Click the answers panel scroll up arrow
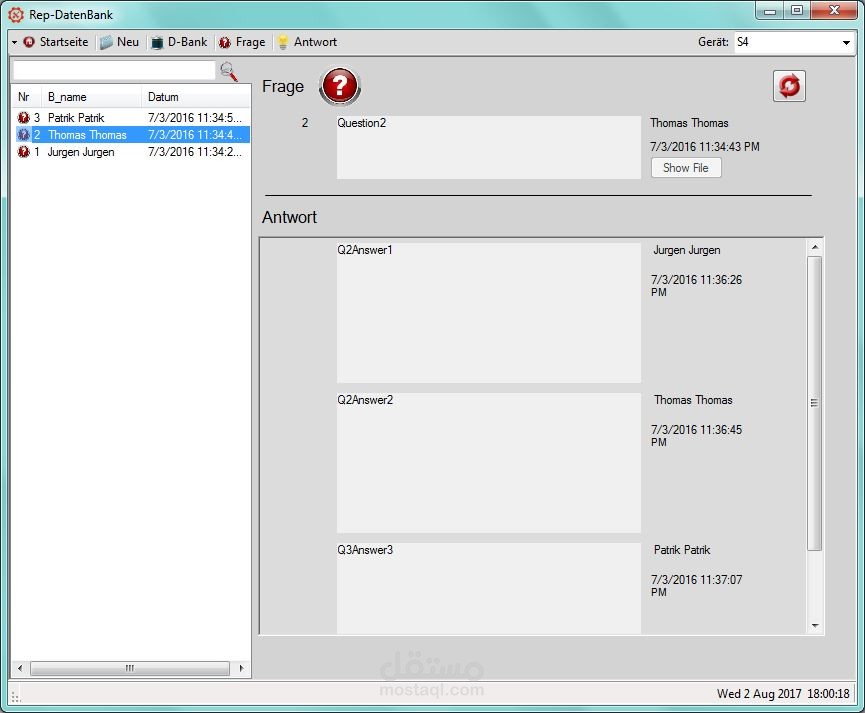This screenshot has width=865, height=713. click(x=815, y=247)
